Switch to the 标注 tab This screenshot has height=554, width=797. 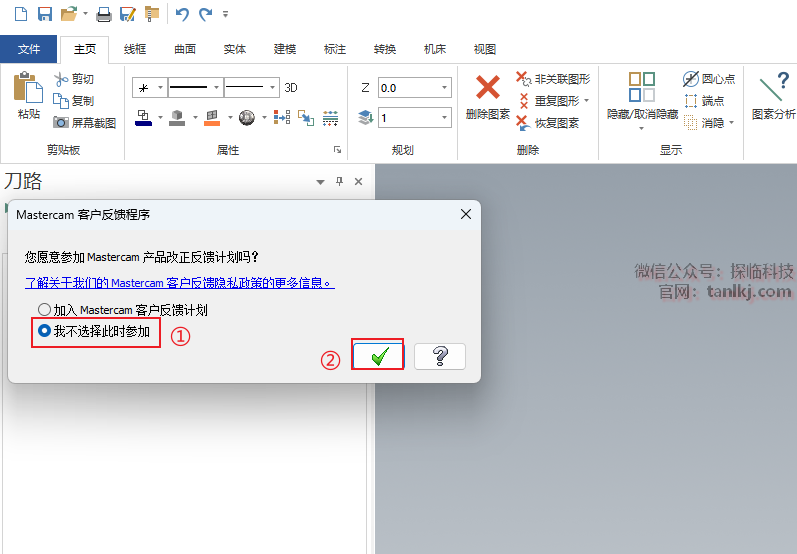(335, 49)
